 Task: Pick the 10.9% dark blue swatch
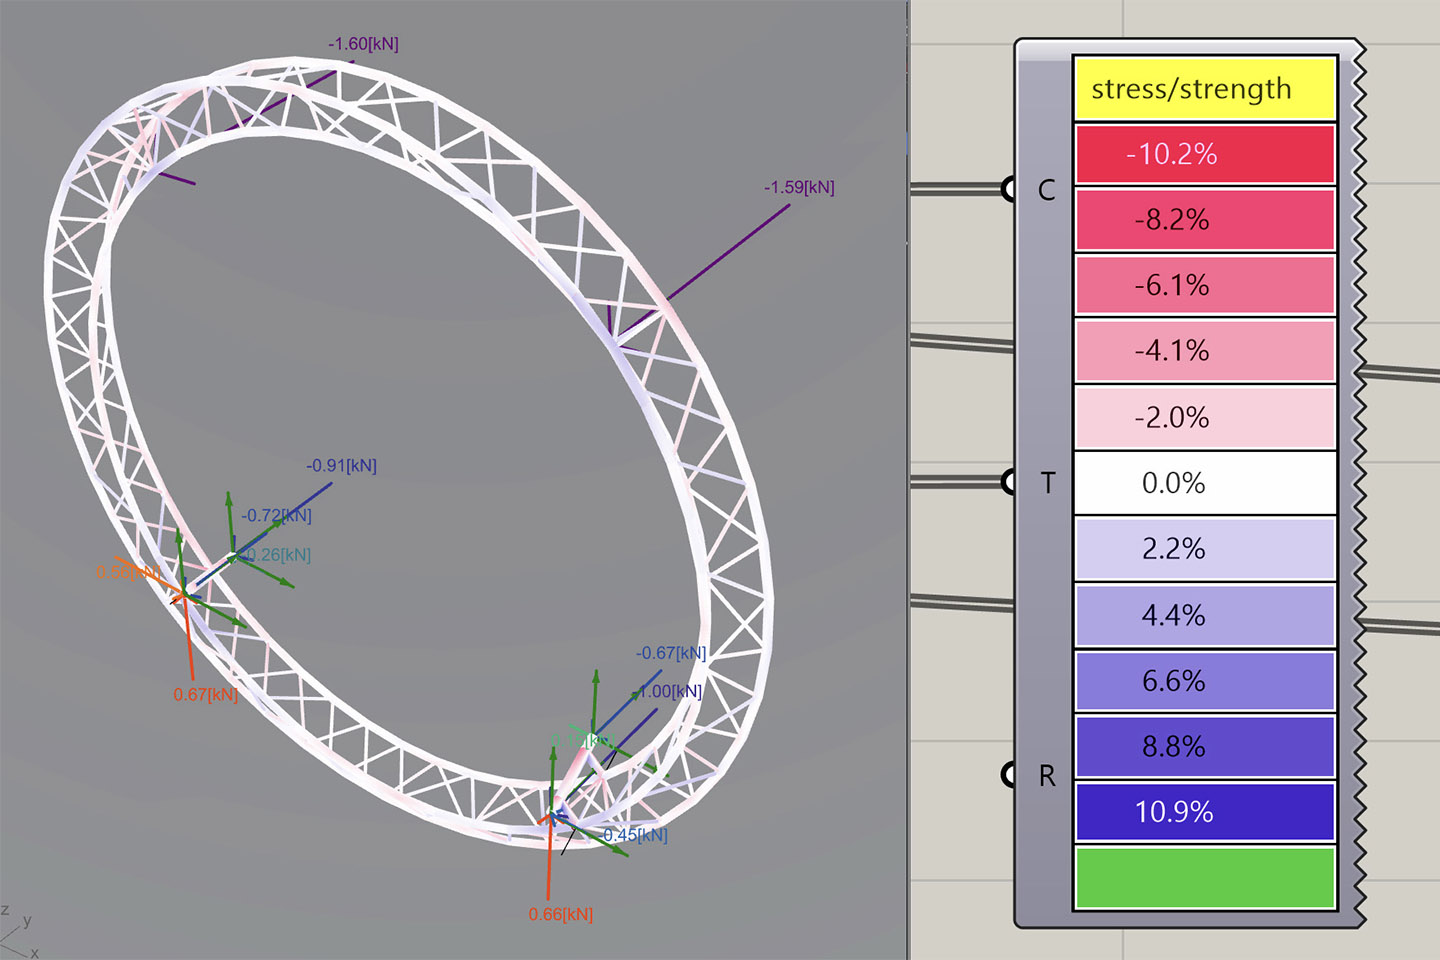[1204, 812]
